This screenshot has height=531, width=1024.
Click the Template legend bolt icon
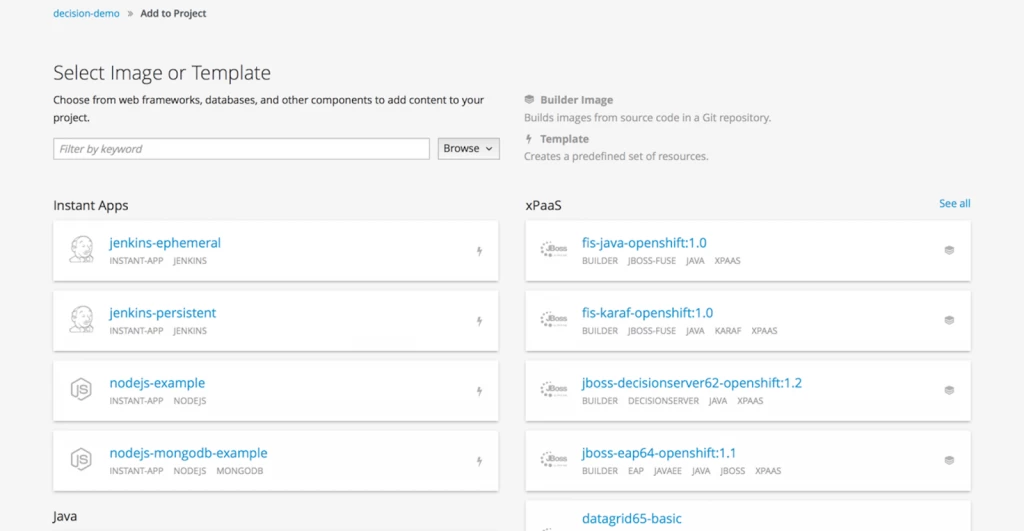(529, 138)
